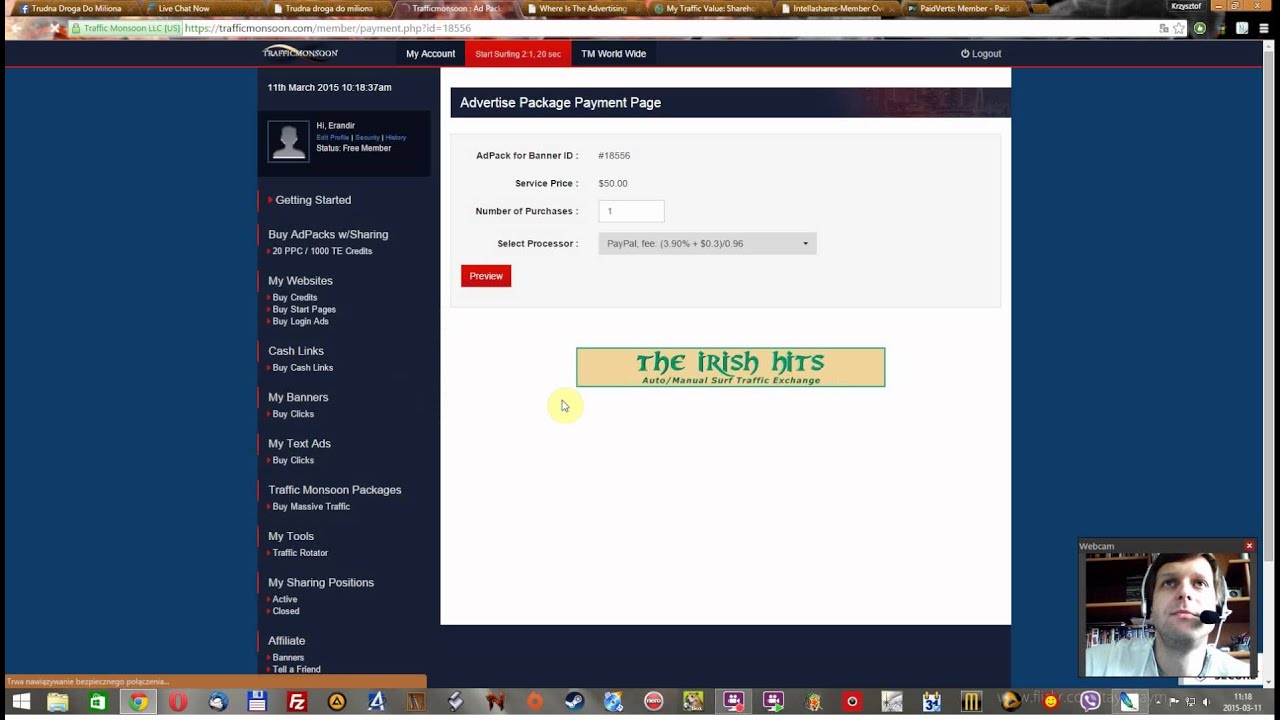
Task: Open the My Banners sidebar section
Action: (x=298, y=397)
